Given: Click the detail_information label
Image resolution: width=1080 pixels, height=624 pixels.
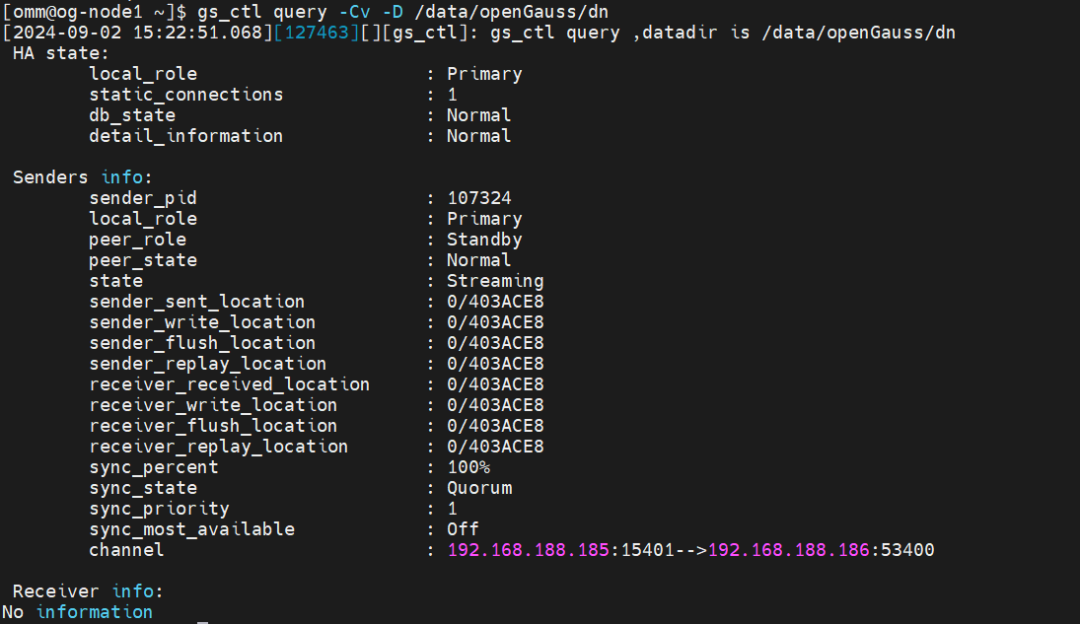Looking at the screenshot, I should (x=186, y=136).
